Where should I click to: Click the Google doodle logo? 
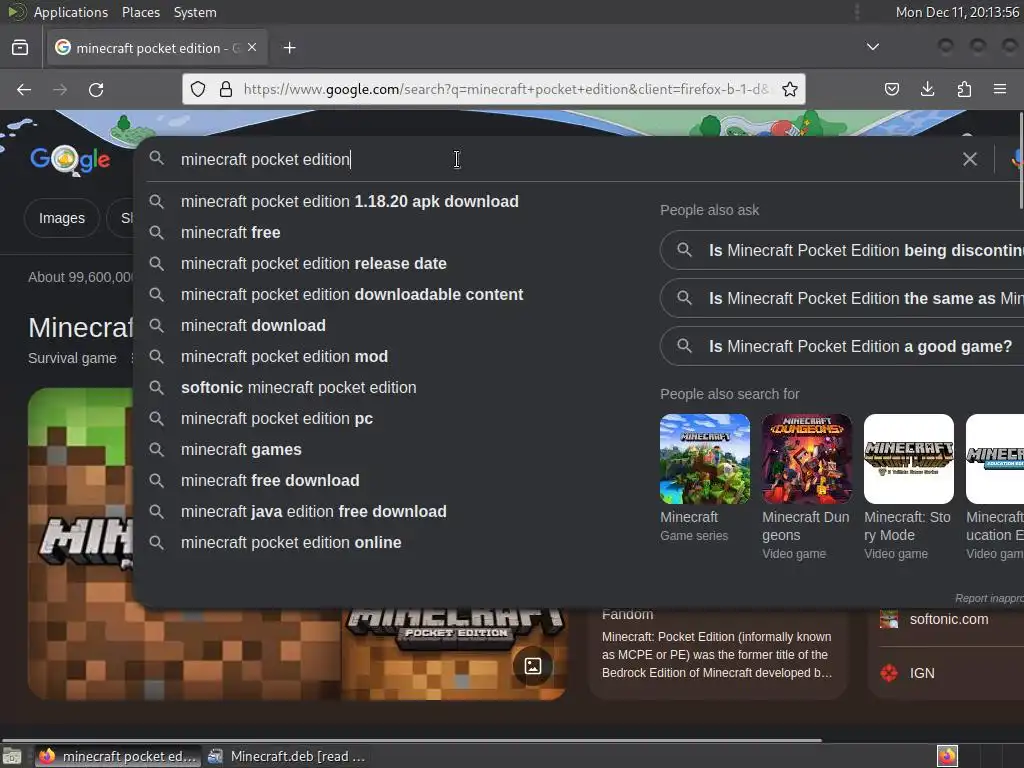pos(71,159)
